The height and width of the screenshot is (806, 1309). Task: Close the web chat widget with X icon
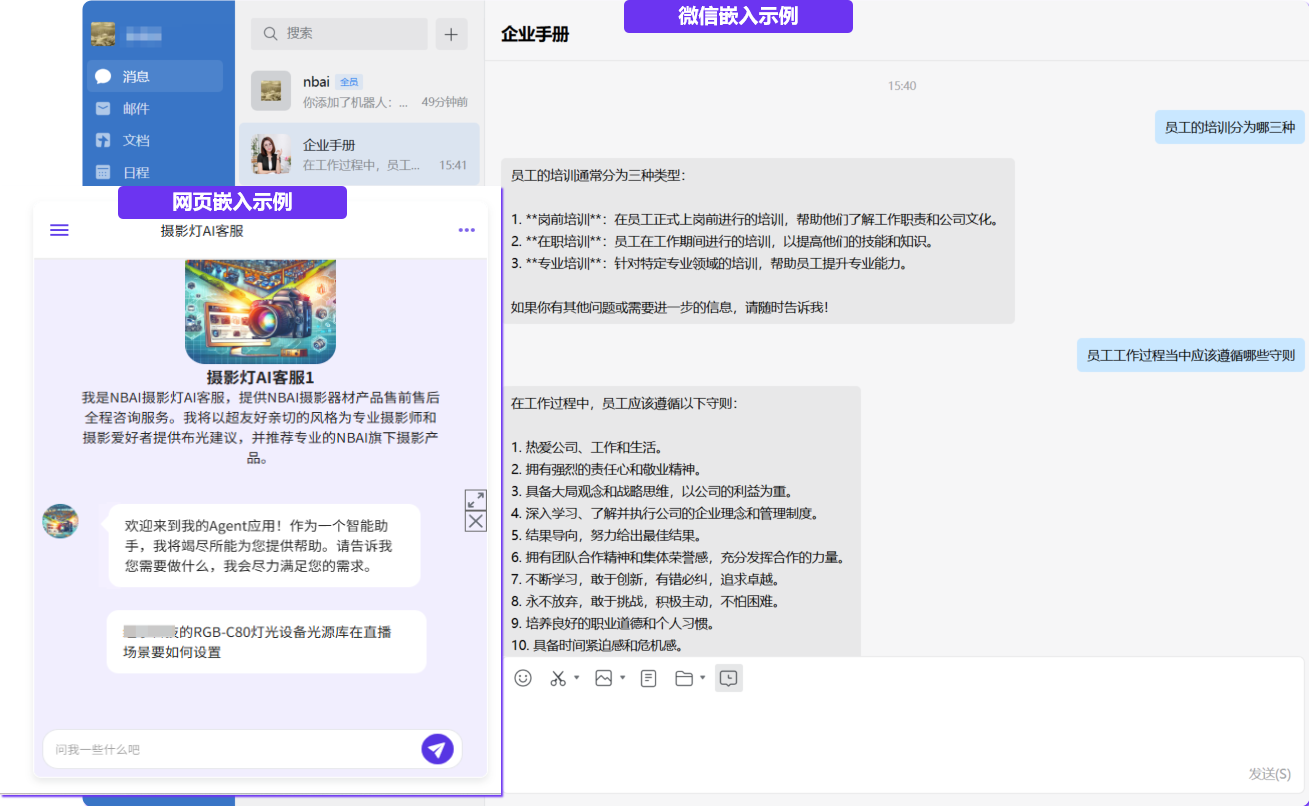coord(476,521)
